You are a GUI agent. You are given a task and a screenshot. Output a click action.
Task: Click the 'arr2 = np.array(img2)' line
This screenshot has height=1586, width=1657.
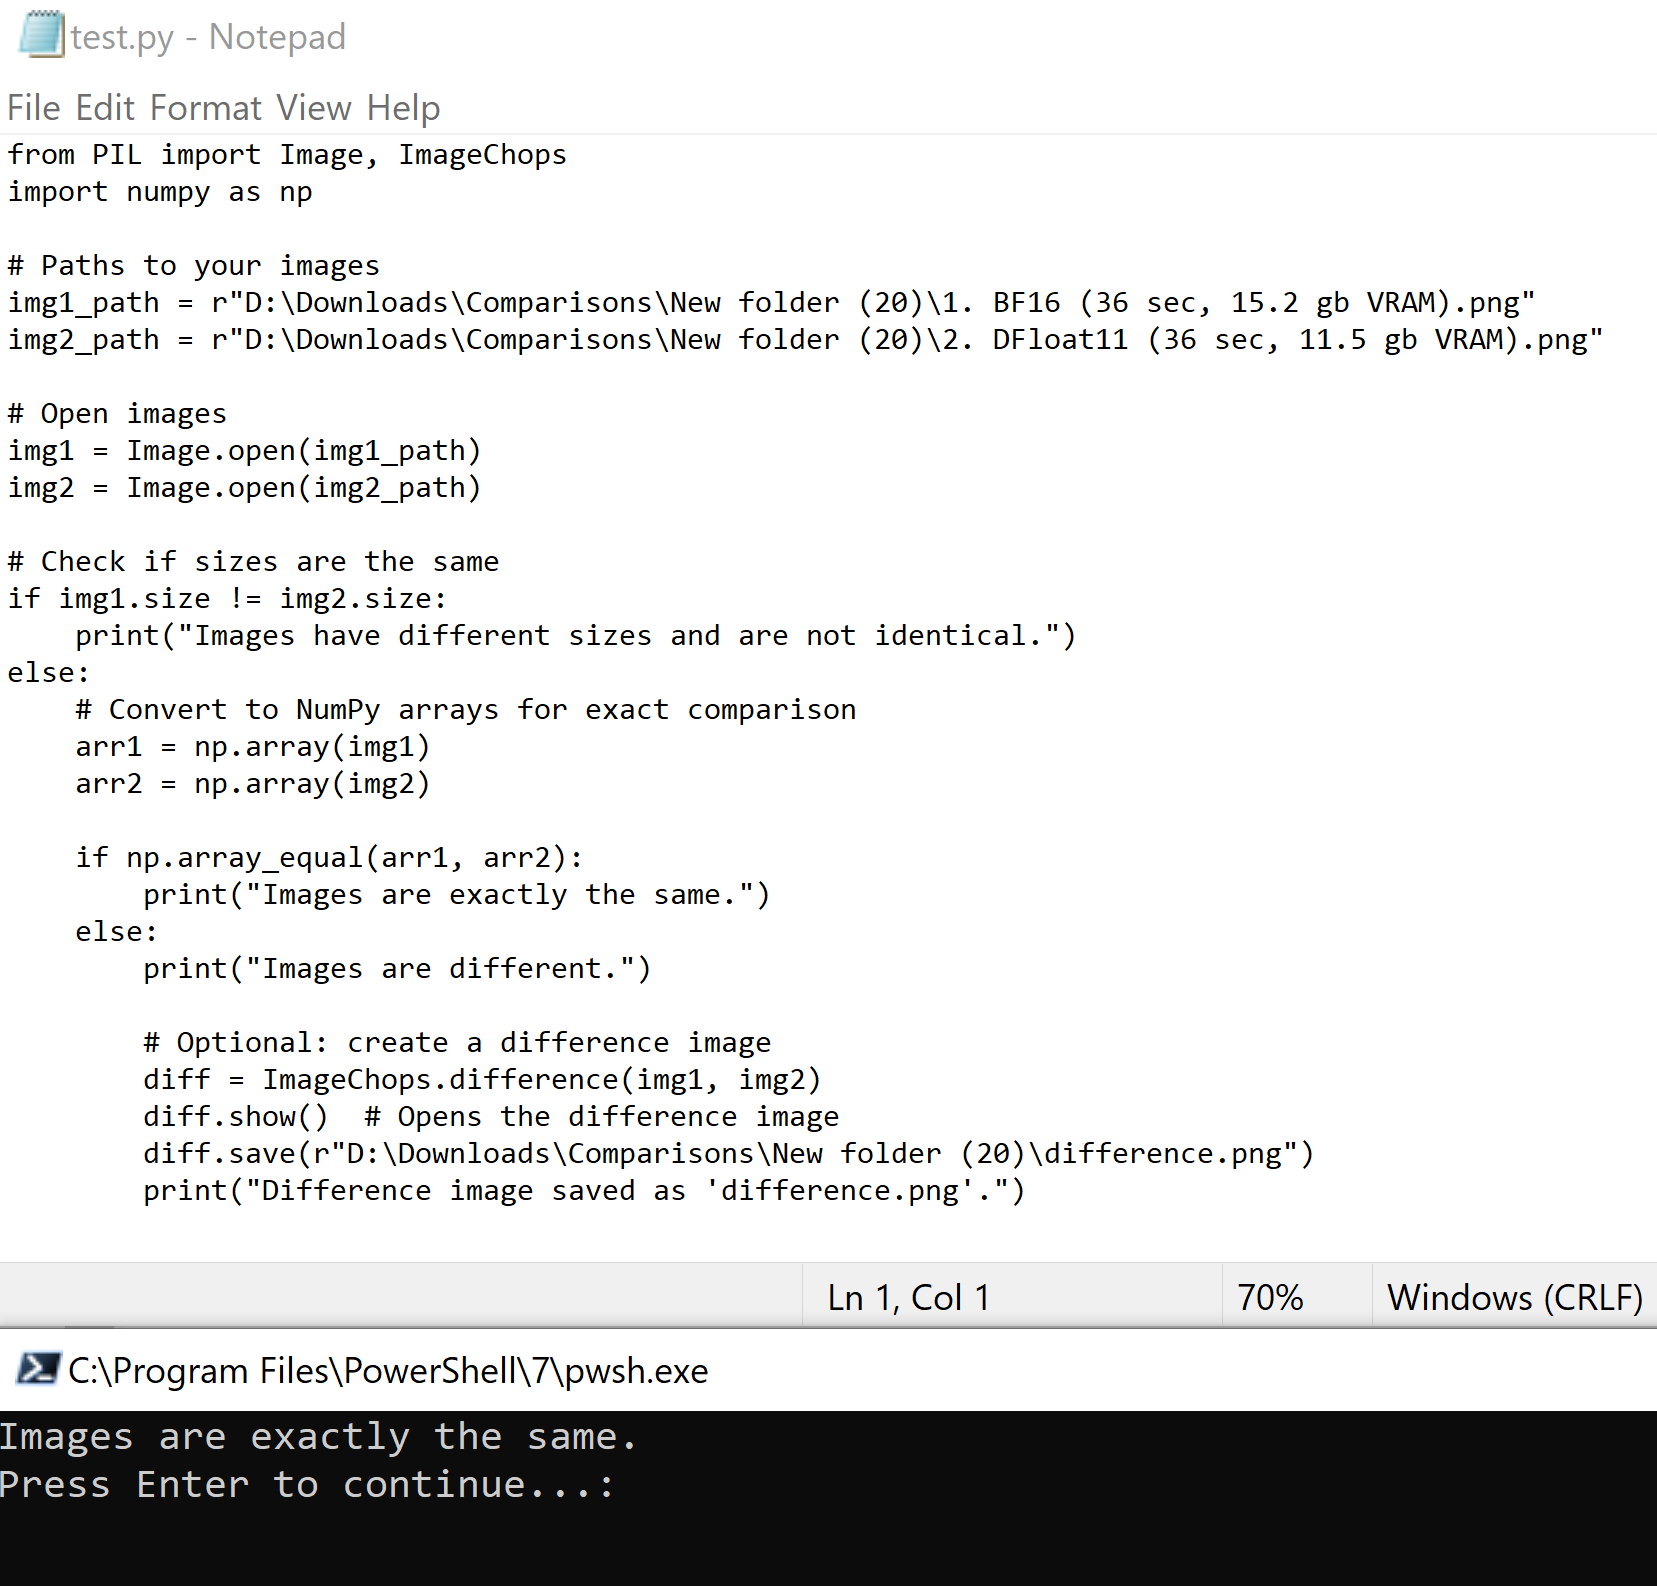253,784
